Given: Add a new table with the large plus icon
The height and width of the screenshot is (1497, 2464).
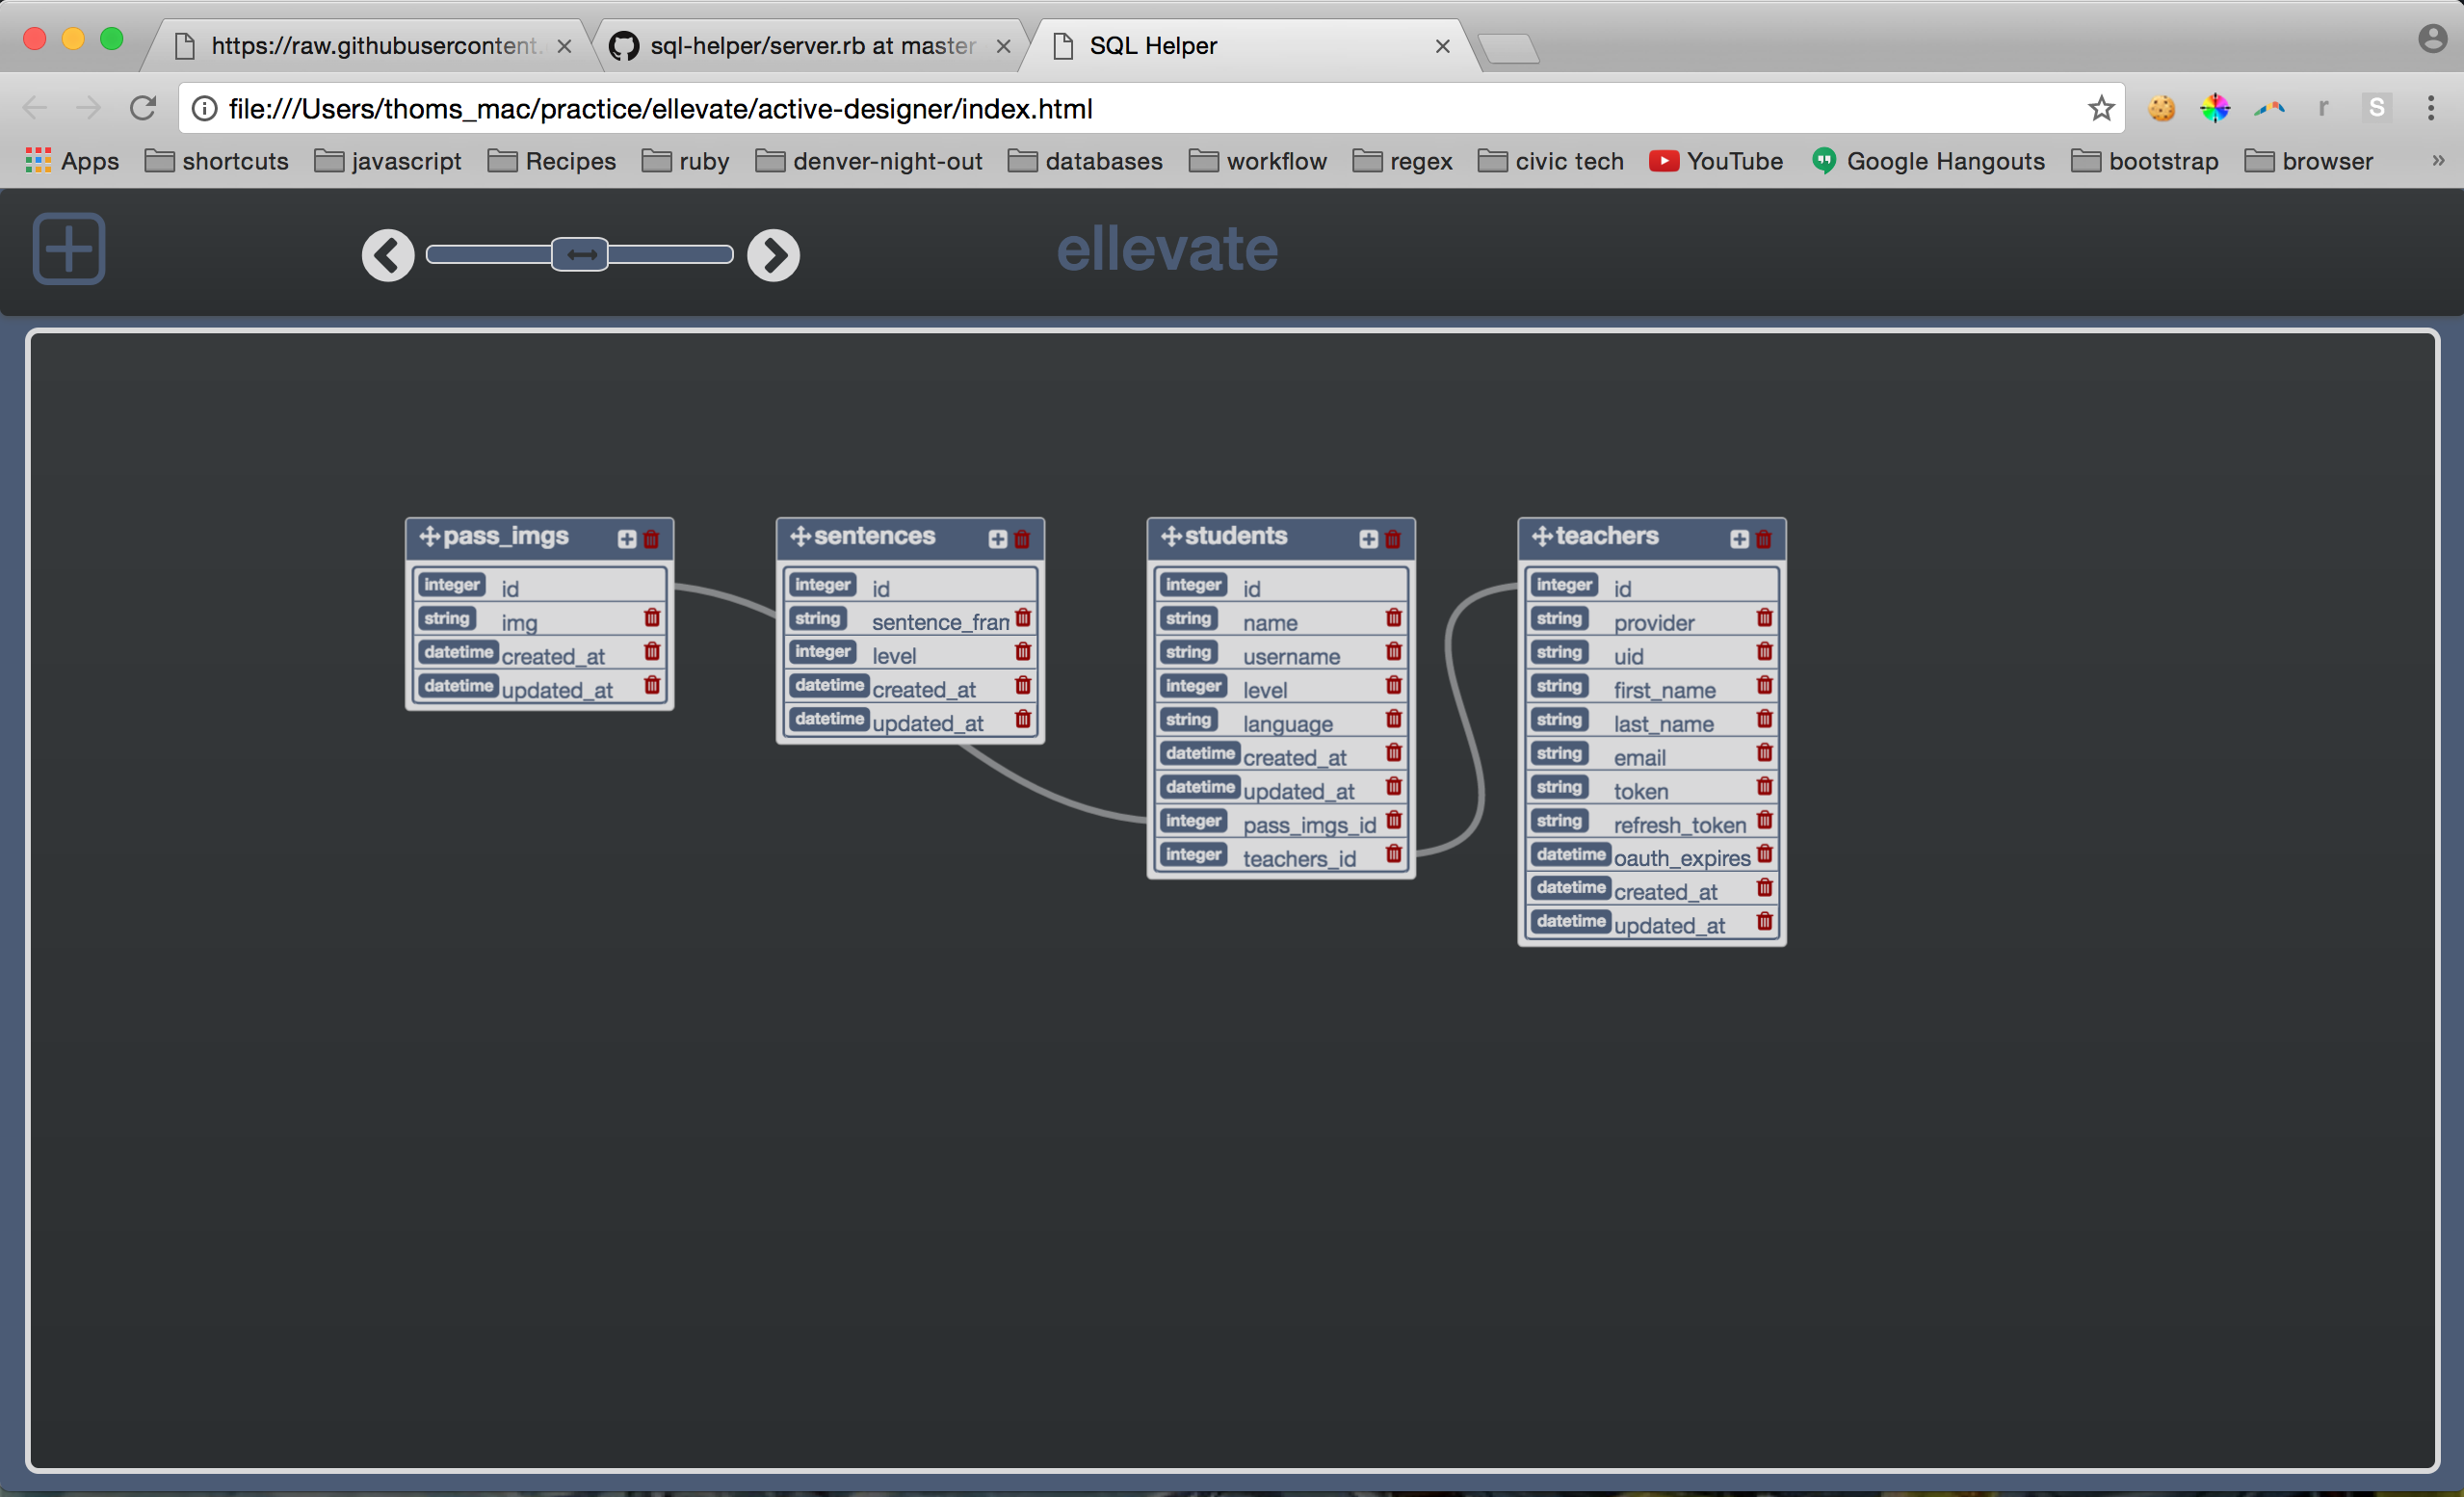Looking at the screenshot, I should click(68, 249).
